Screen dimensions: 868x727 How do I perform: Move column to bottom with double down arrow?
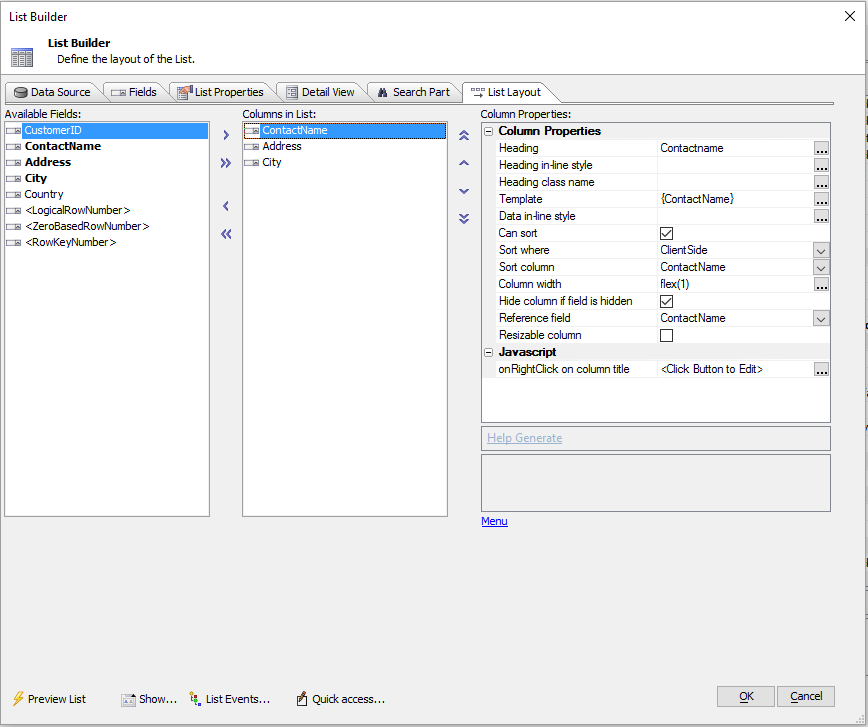[464, 219]
